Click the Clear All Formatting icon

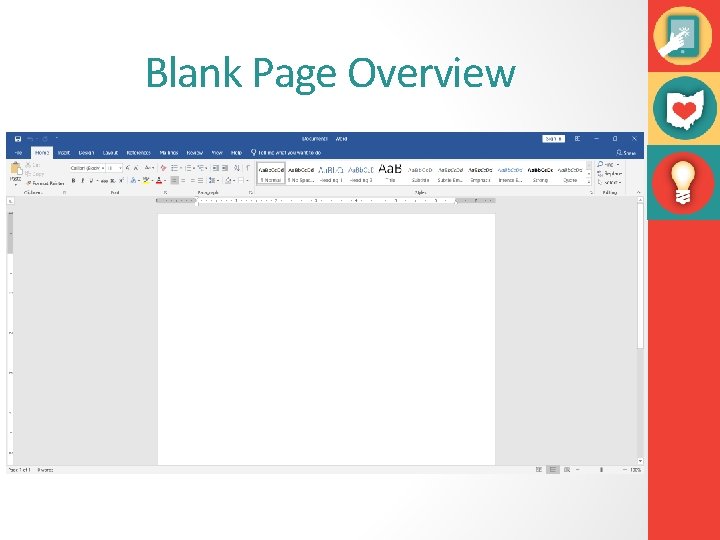click(x=163, y=168)
